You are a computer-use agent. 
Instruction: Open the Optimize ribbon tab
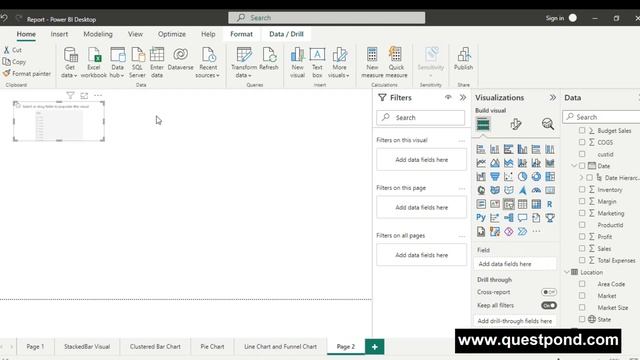[x=172, y=34]
